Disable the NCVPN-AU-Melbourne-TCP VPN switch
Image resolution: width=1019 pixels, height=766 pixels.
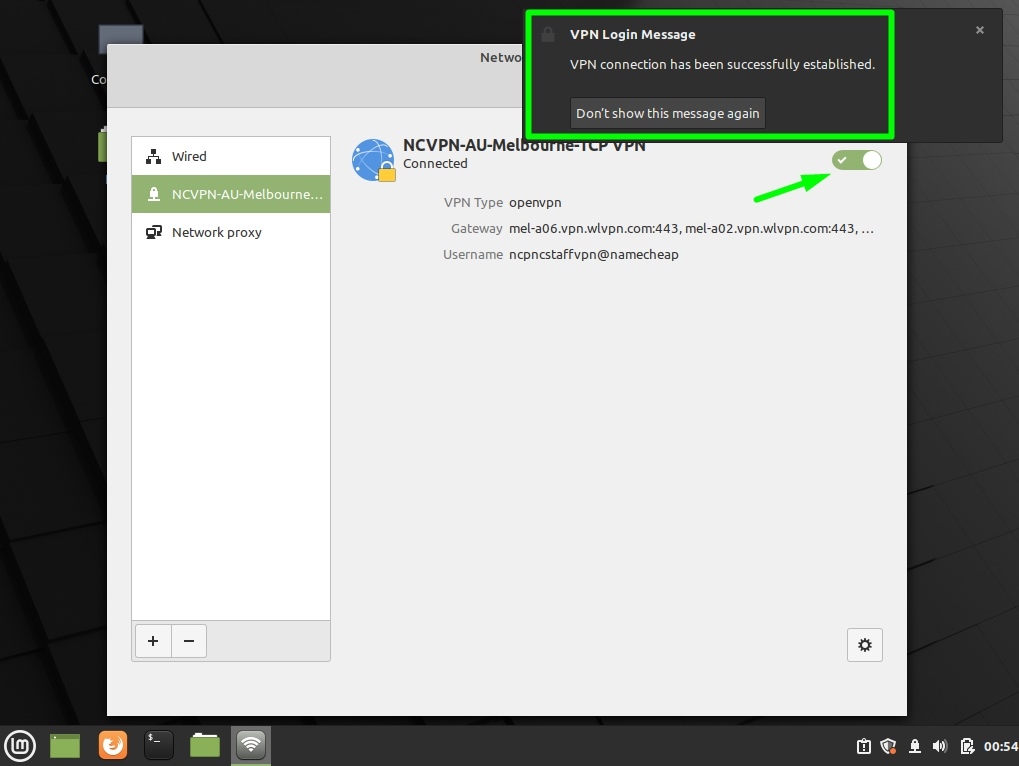856,159
